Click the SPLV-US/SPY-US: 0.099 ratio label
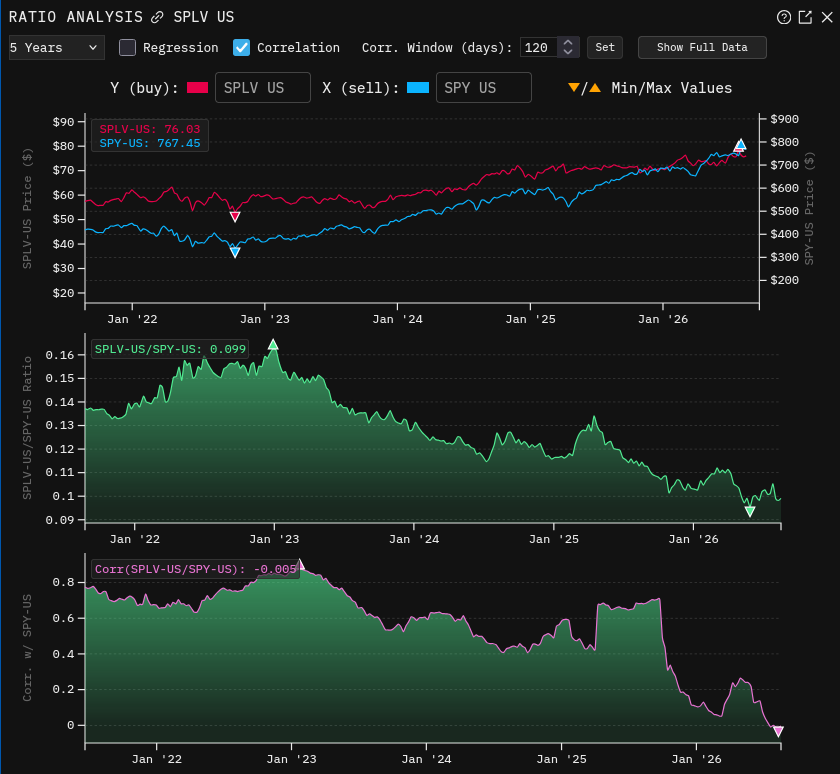Viewport: 840px width, 774px height. (170, 349)
